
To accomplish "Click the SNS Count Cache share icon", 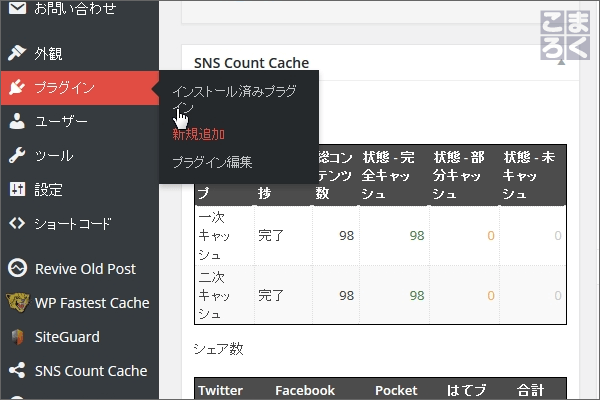I will point(17,371).
